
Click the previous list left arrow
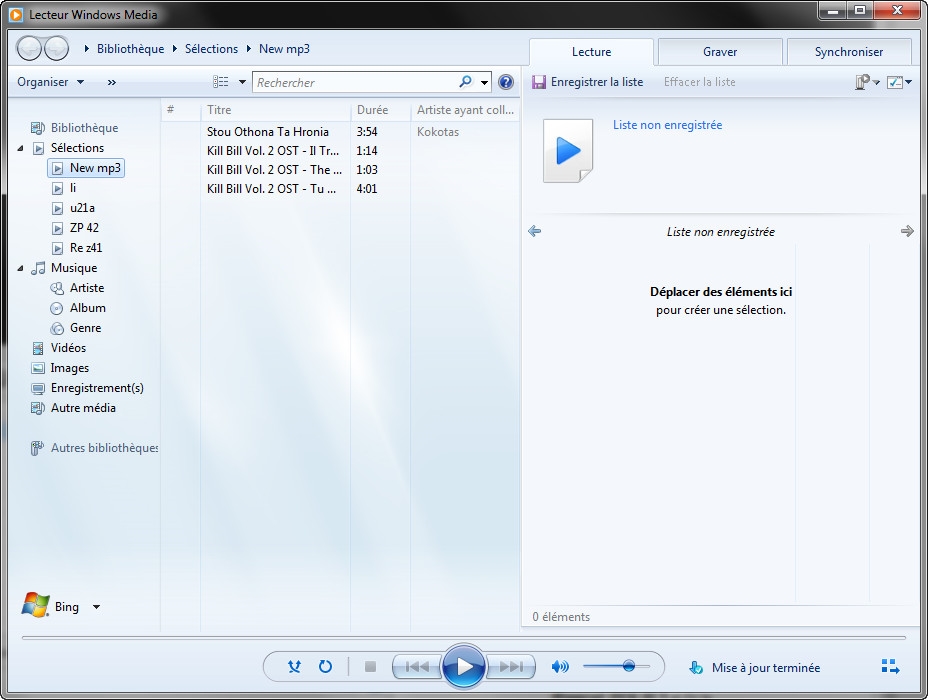coord(534,231)
